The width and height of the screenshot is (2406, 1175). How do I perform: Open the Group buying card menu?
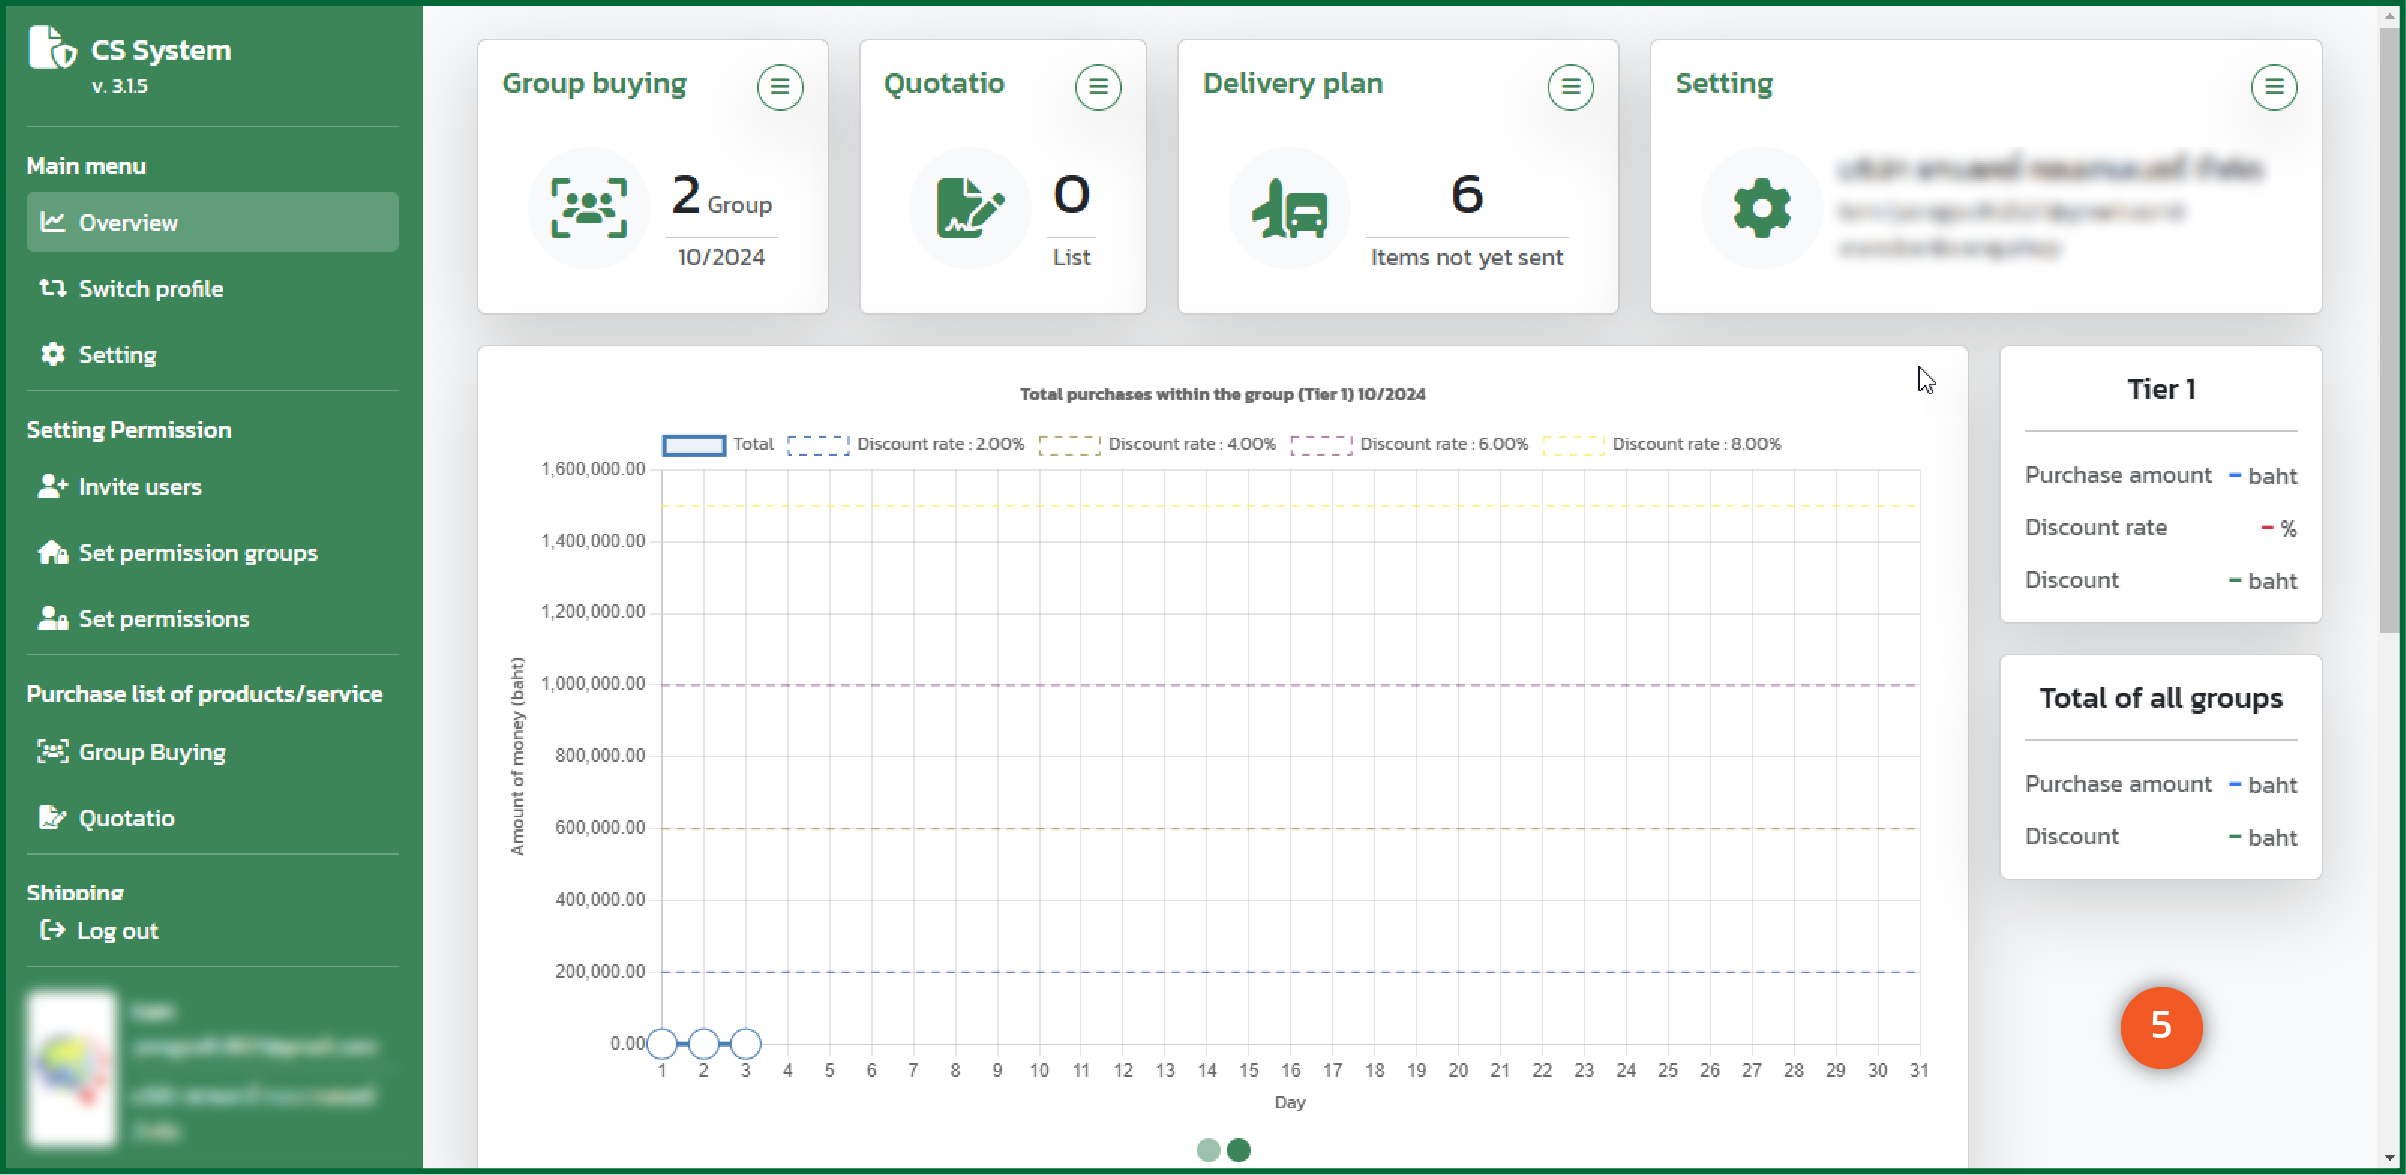click(x=779, y=87)
